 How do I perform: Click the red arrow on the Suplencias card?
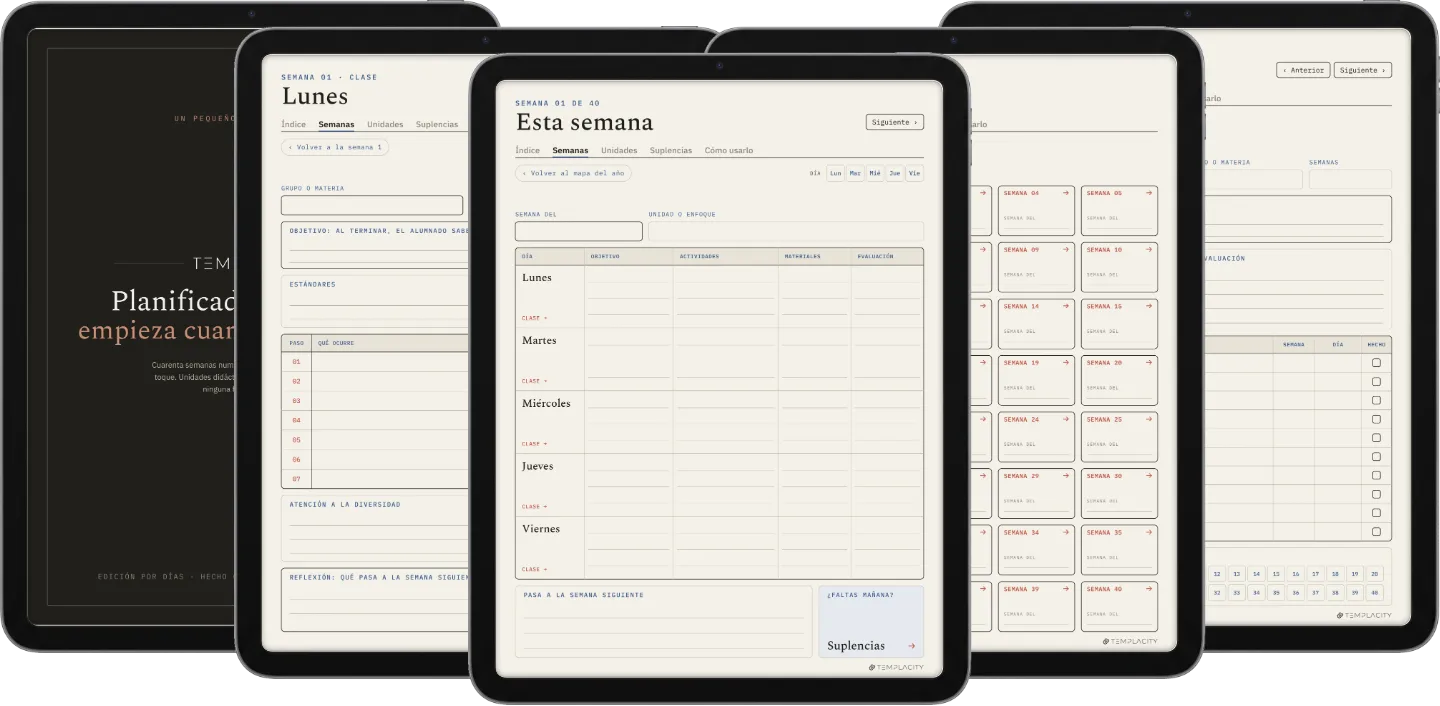[911, 646]
